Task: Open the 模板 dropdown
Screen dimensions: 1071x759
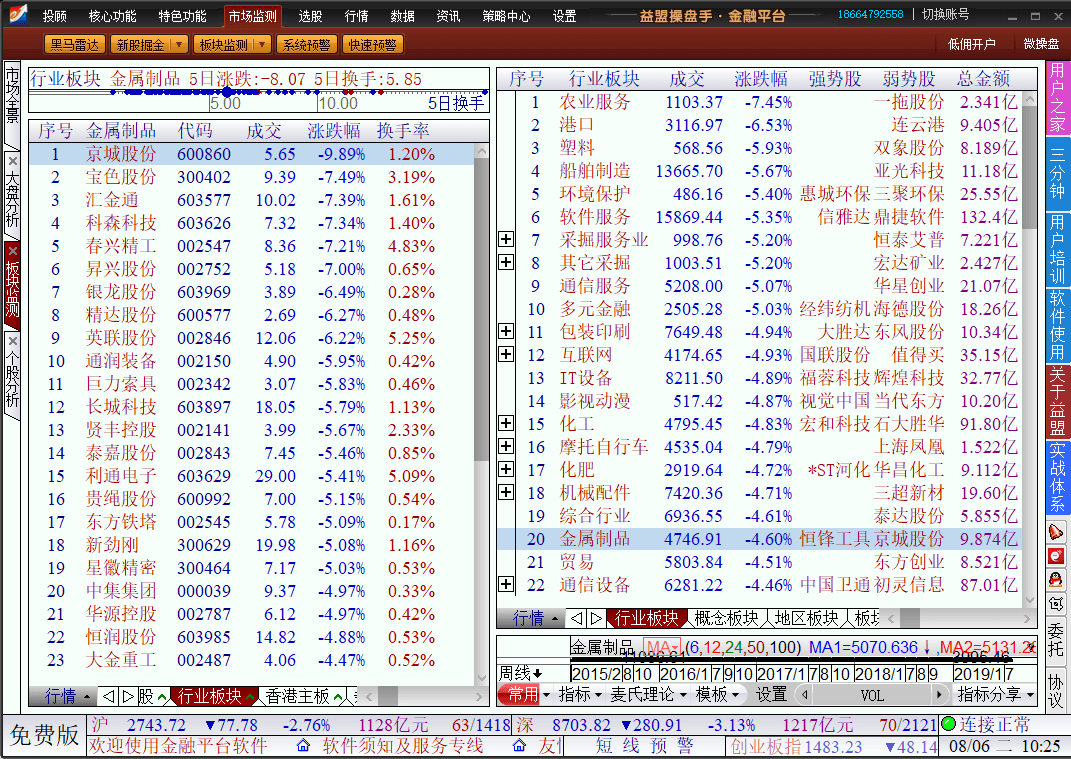Action: pyautogui.click(x=717, y=695)
